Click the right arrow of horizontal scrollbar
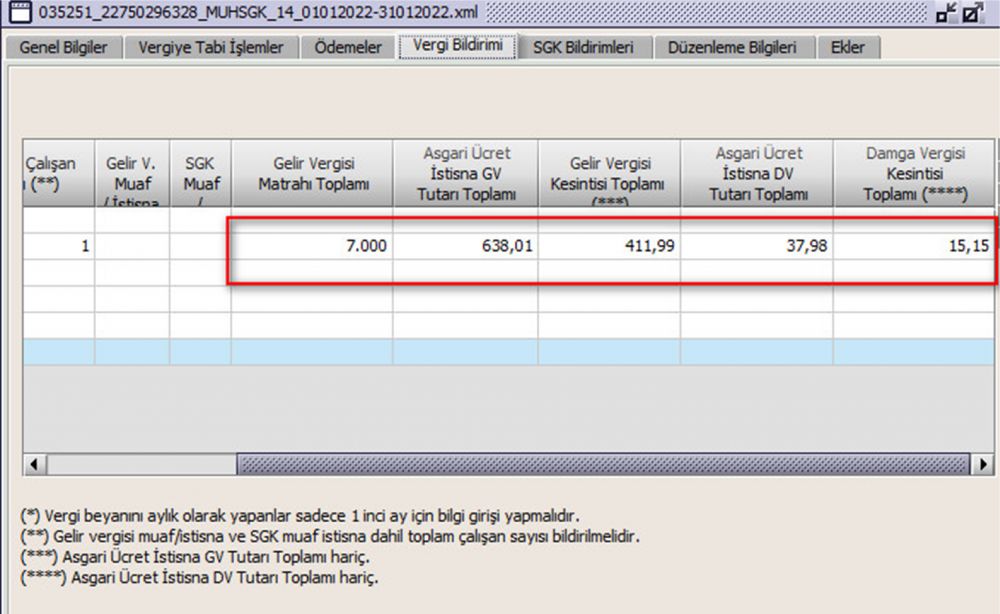 (984, 465)
